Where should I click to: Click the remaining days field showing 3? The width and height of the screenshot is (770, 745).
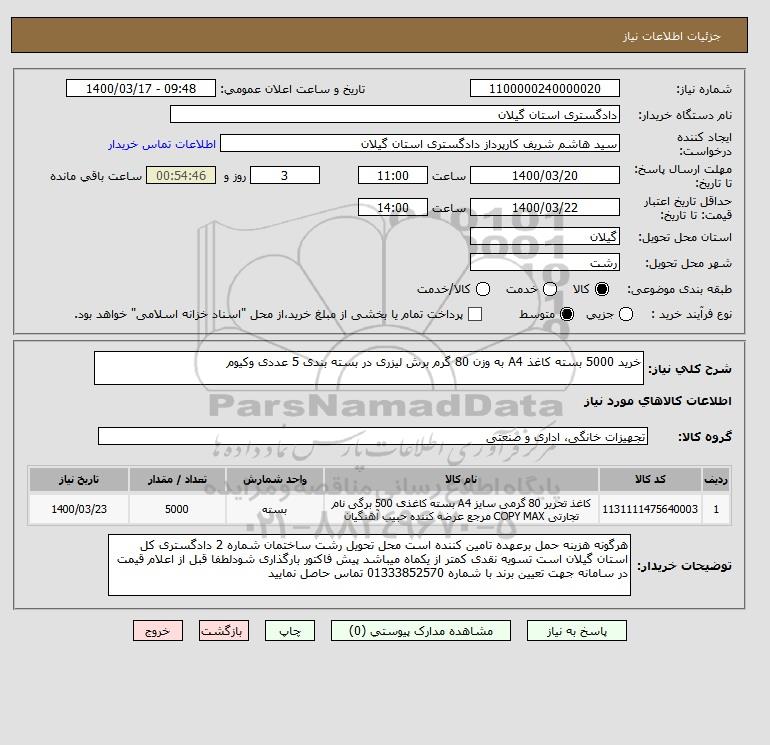point(285,175)
